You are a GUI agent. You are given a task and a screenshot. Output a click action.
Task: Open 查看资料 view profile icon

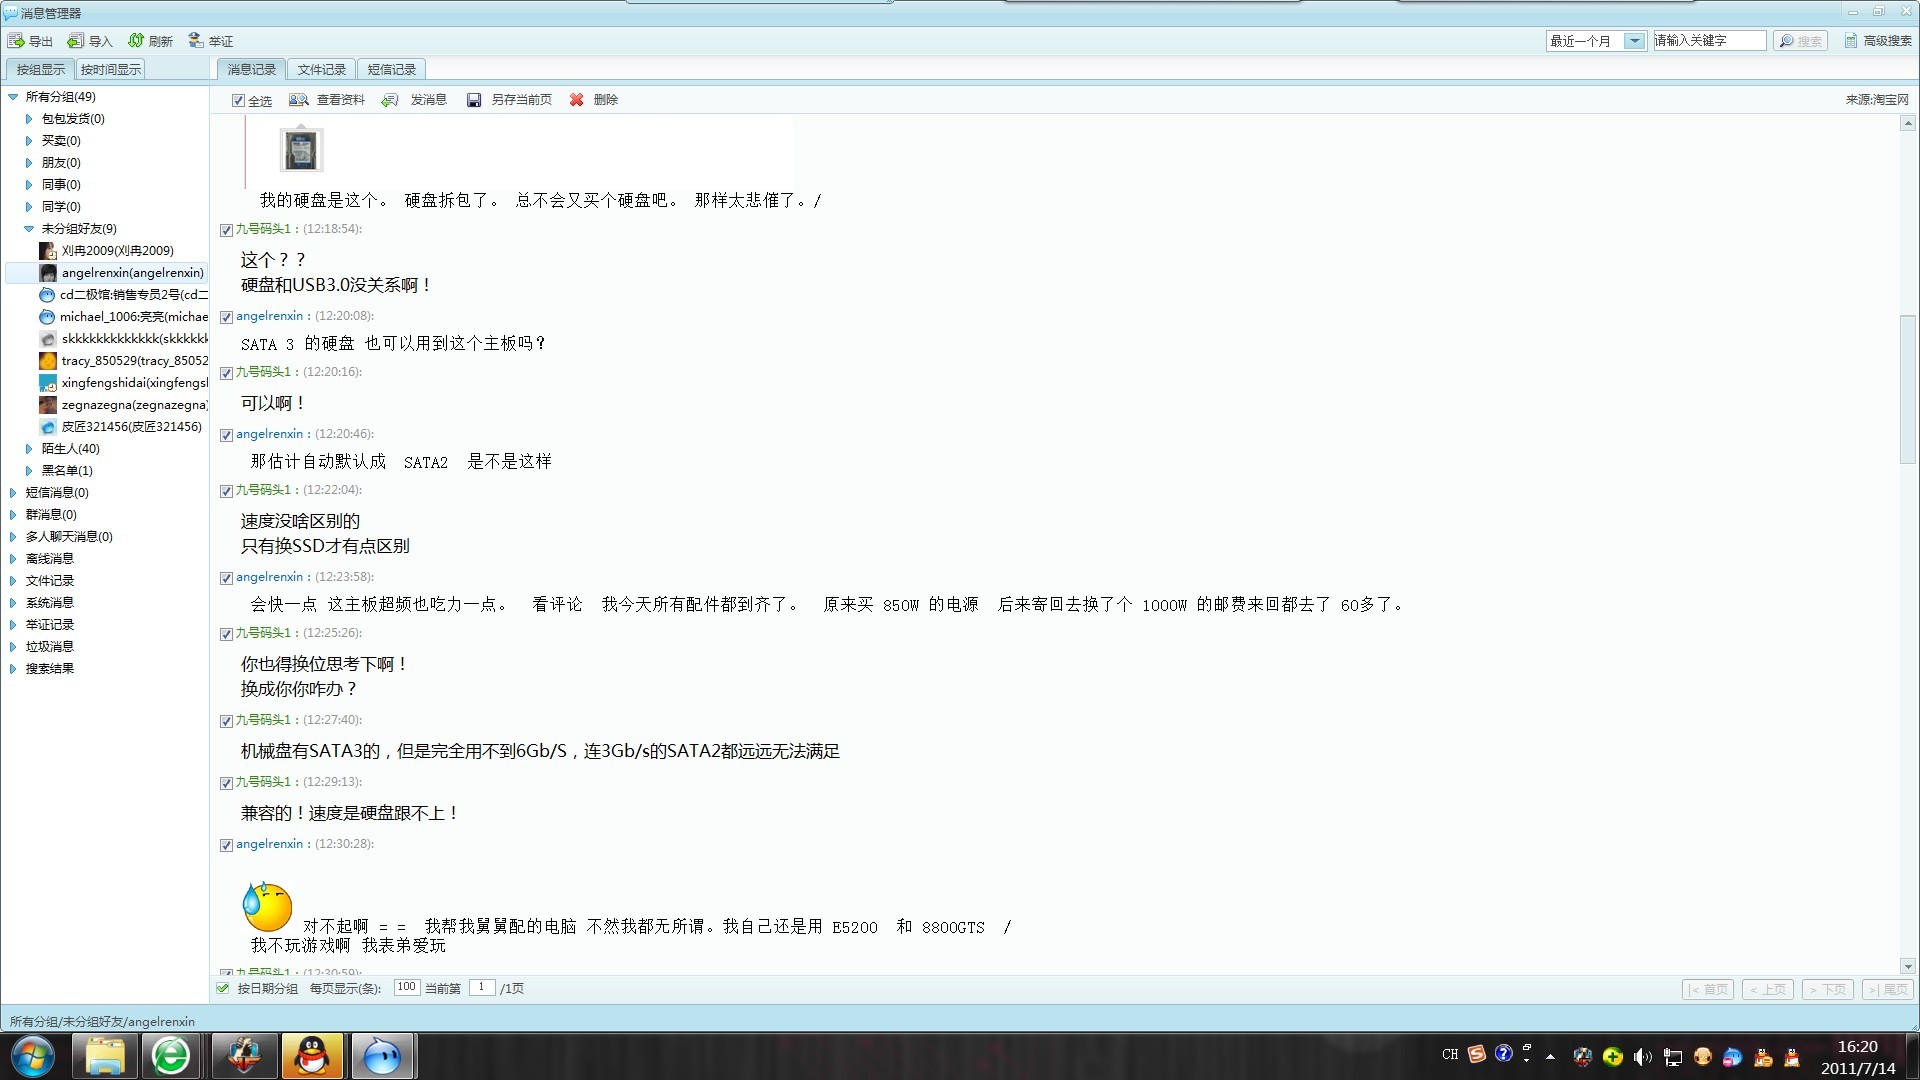[299, 100]
